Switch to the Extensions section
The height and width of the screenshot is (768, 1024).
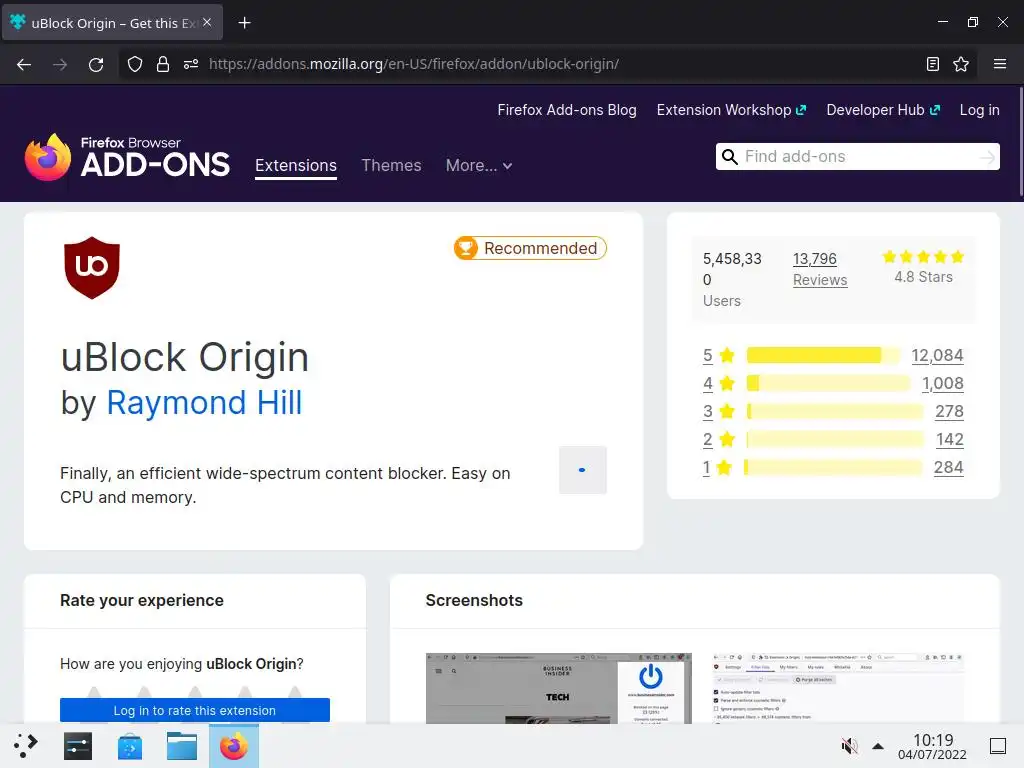coord(296,165)
